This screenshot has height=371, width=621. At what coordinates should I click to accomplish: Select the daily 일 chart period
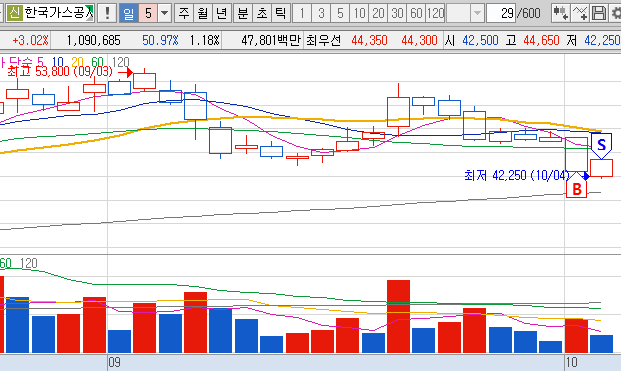[x=129, y=13]
